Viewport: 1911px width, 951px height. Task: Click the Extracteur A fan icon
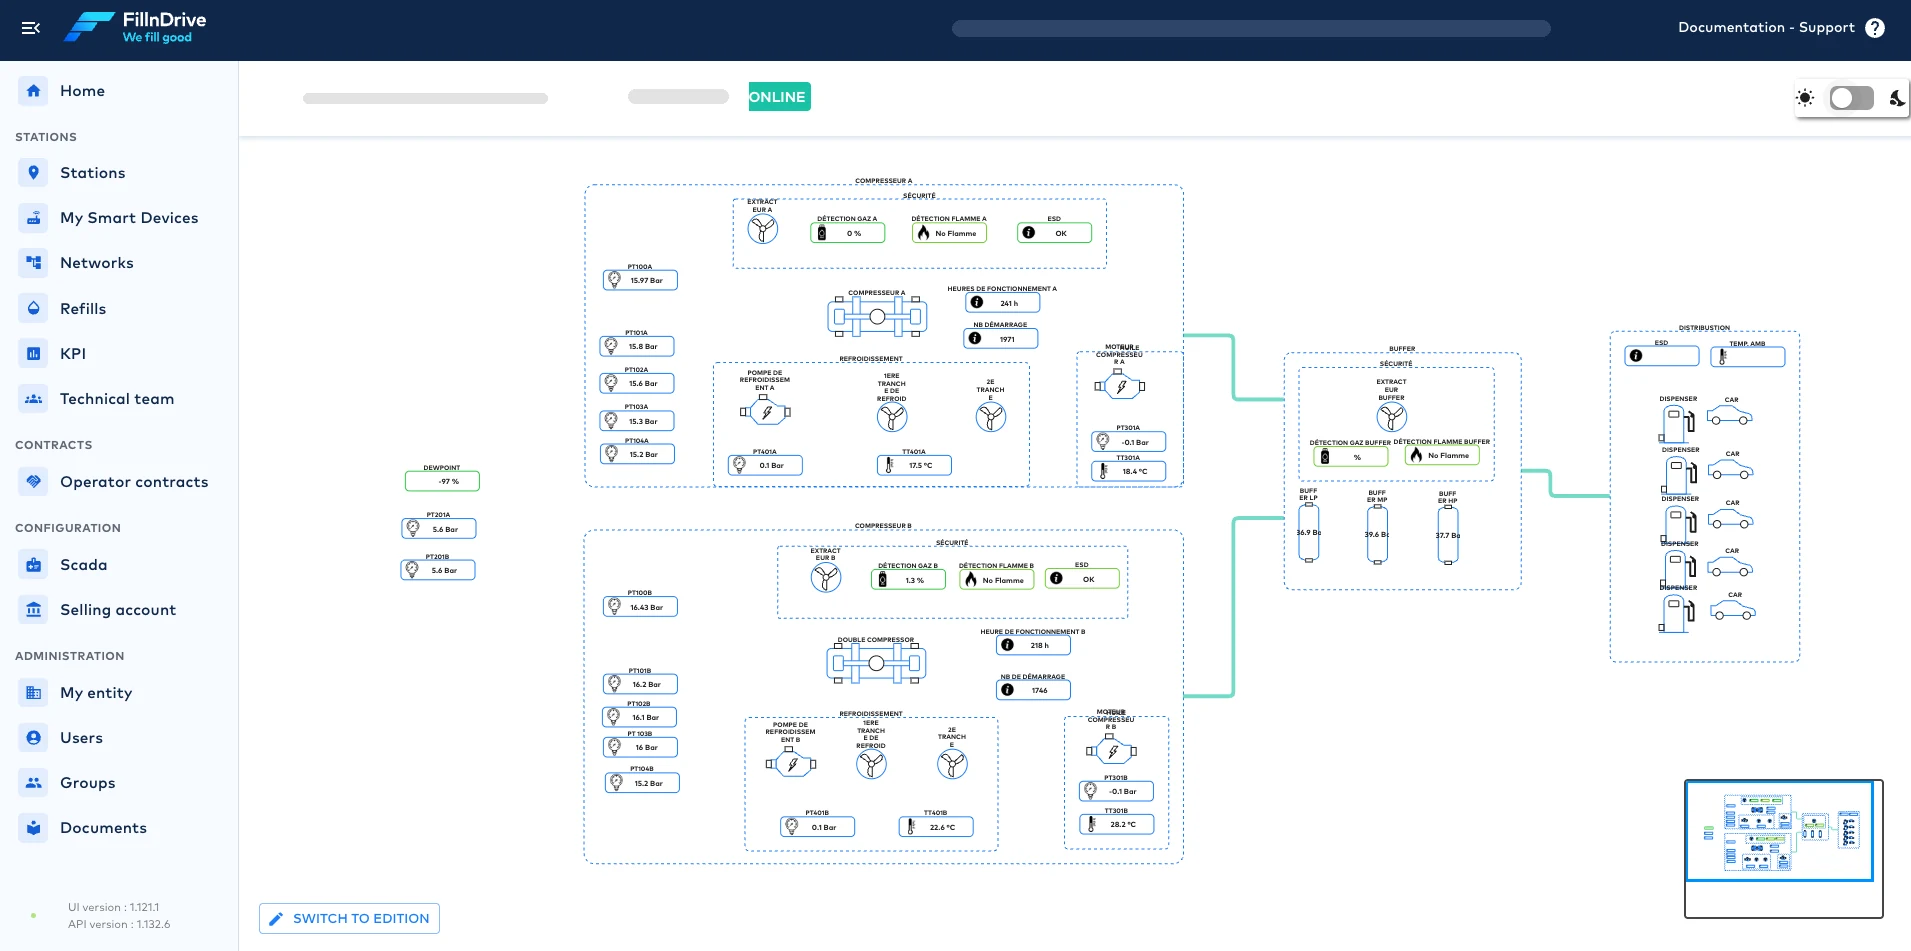click(763, 229)
